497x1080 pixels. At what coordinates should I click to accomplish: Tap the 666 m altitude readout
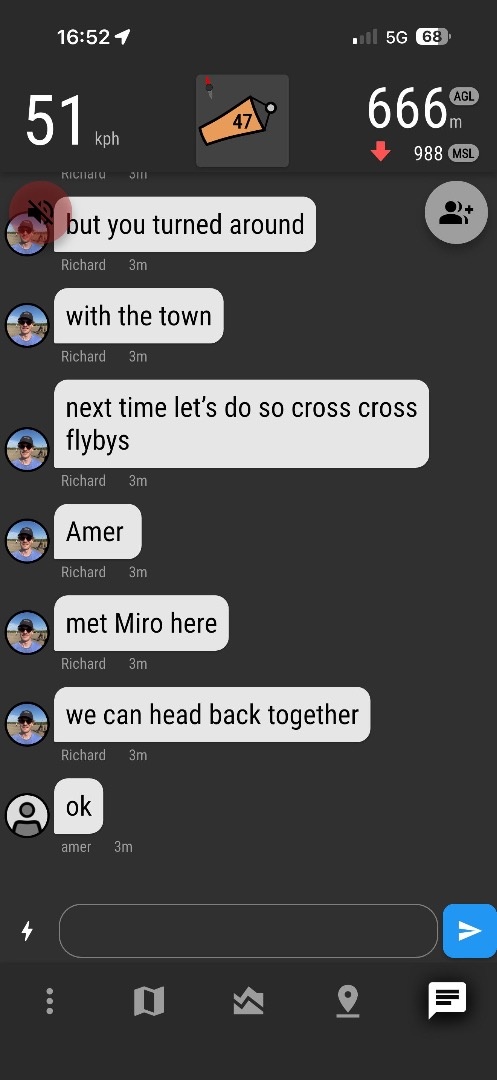pyautogui.click(x=414, y=110)
